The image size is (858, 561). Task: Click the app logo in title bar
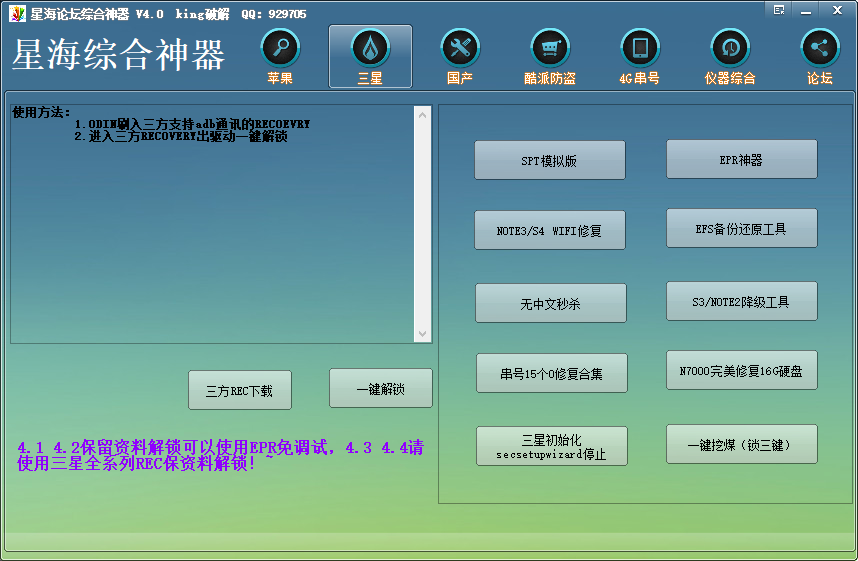point(17,14)
